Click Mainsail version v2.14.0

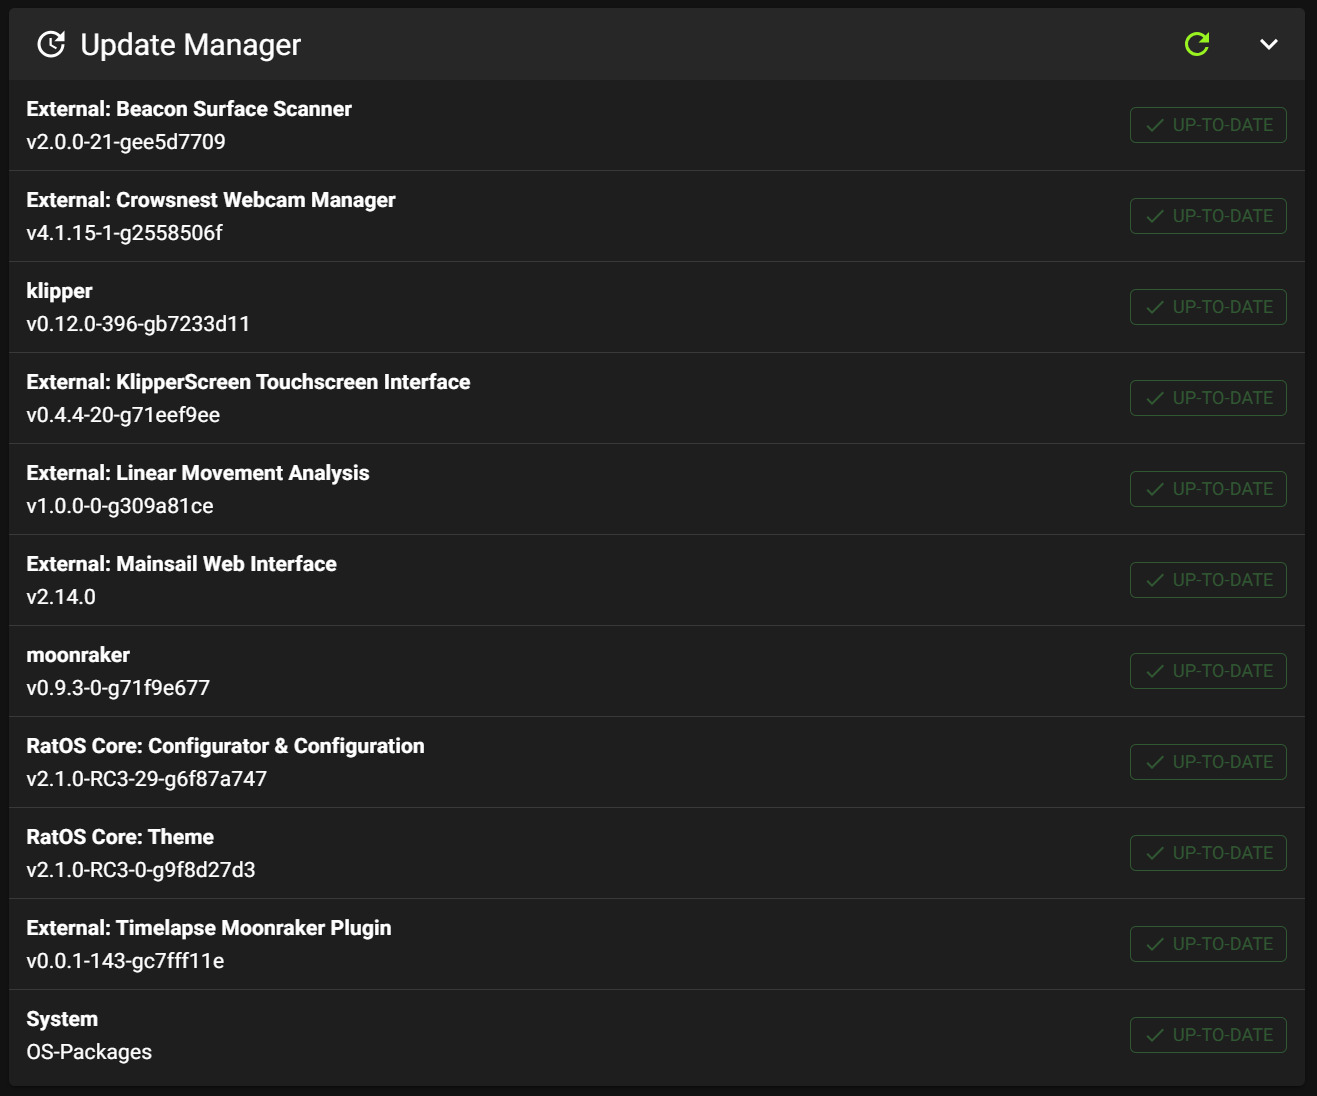click(x=61, y=597)
